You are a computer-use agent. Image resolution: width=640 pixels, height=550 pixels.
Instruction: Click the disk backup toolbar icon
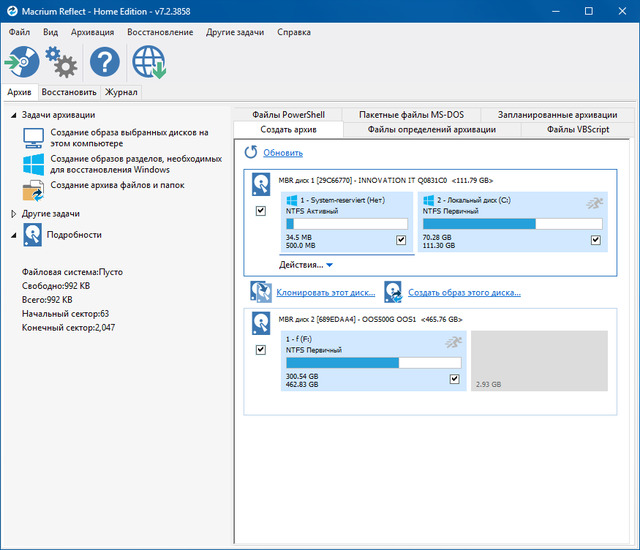(22, 63)
